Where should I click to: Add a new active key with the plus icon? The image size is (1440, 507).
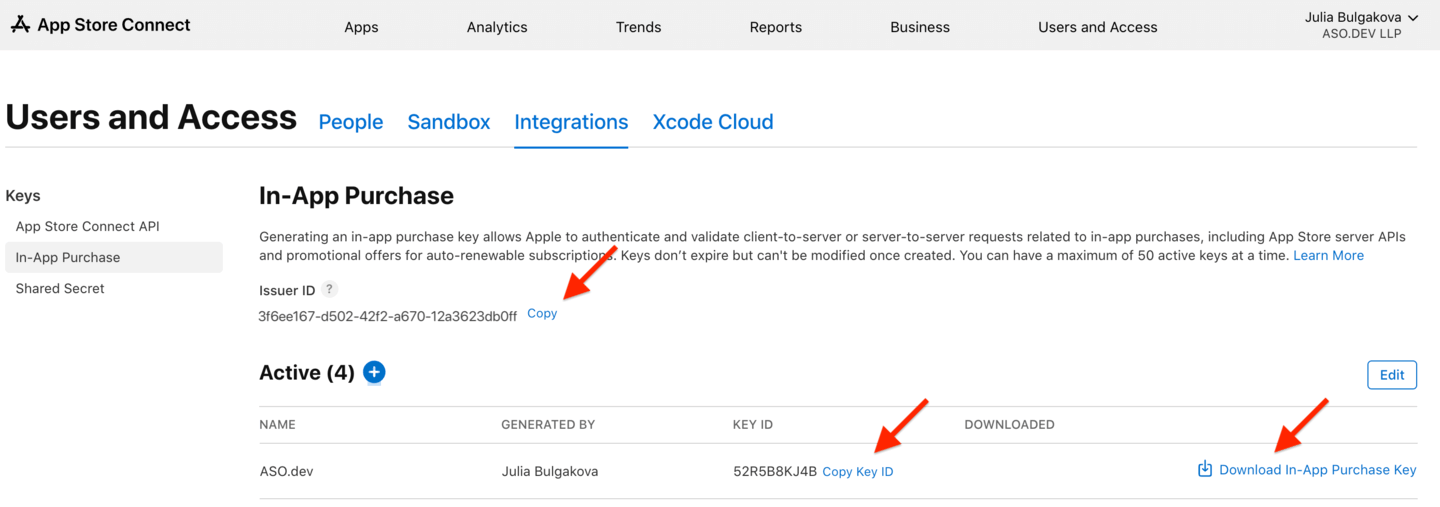point(374,372)
